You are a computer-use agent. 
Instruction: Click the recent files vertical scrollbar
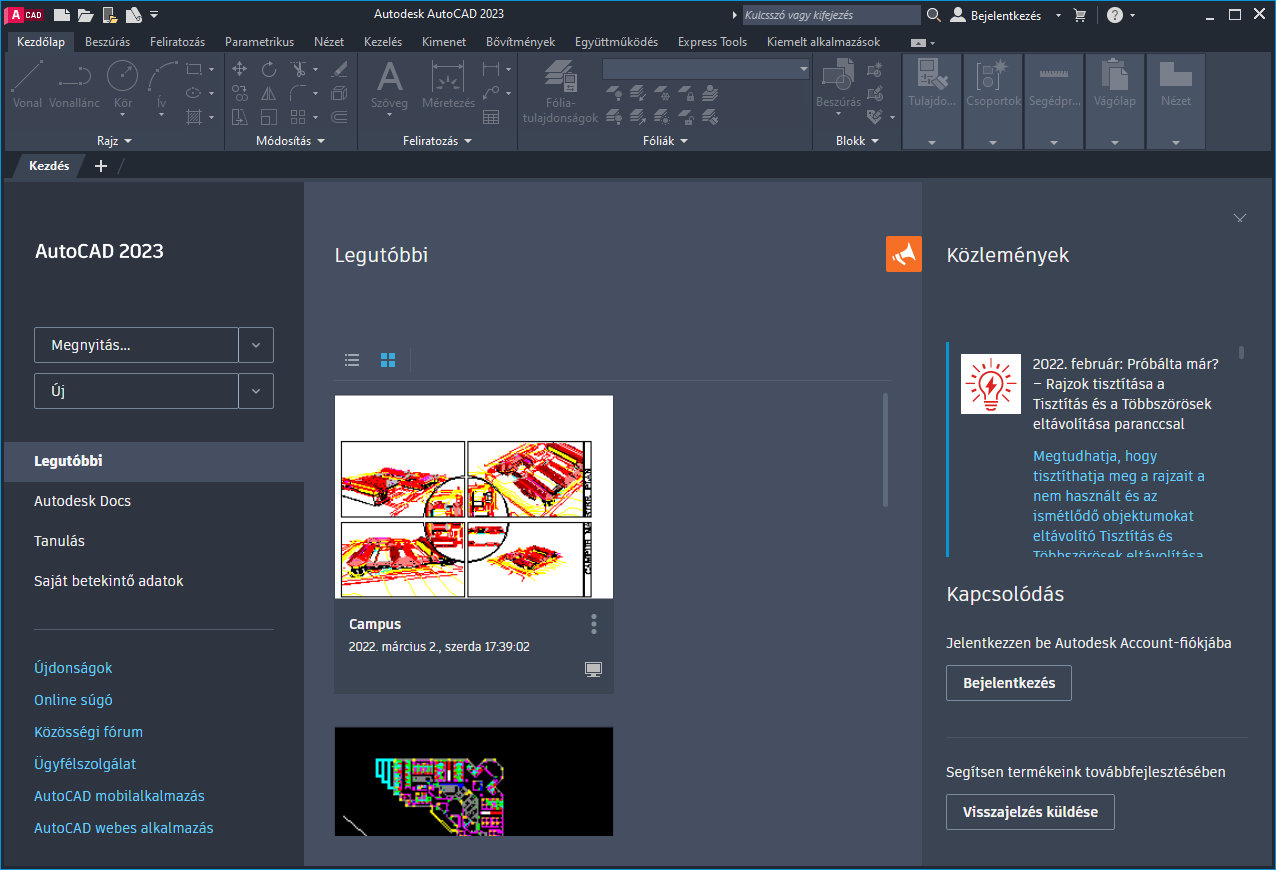point(885,450)
